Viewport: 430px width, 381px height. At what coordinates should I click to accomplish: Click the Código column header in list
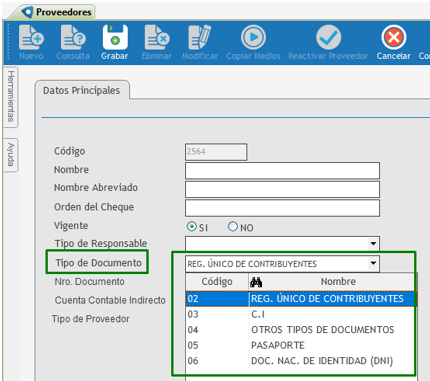pyautogui.click(x=217, y=282)
